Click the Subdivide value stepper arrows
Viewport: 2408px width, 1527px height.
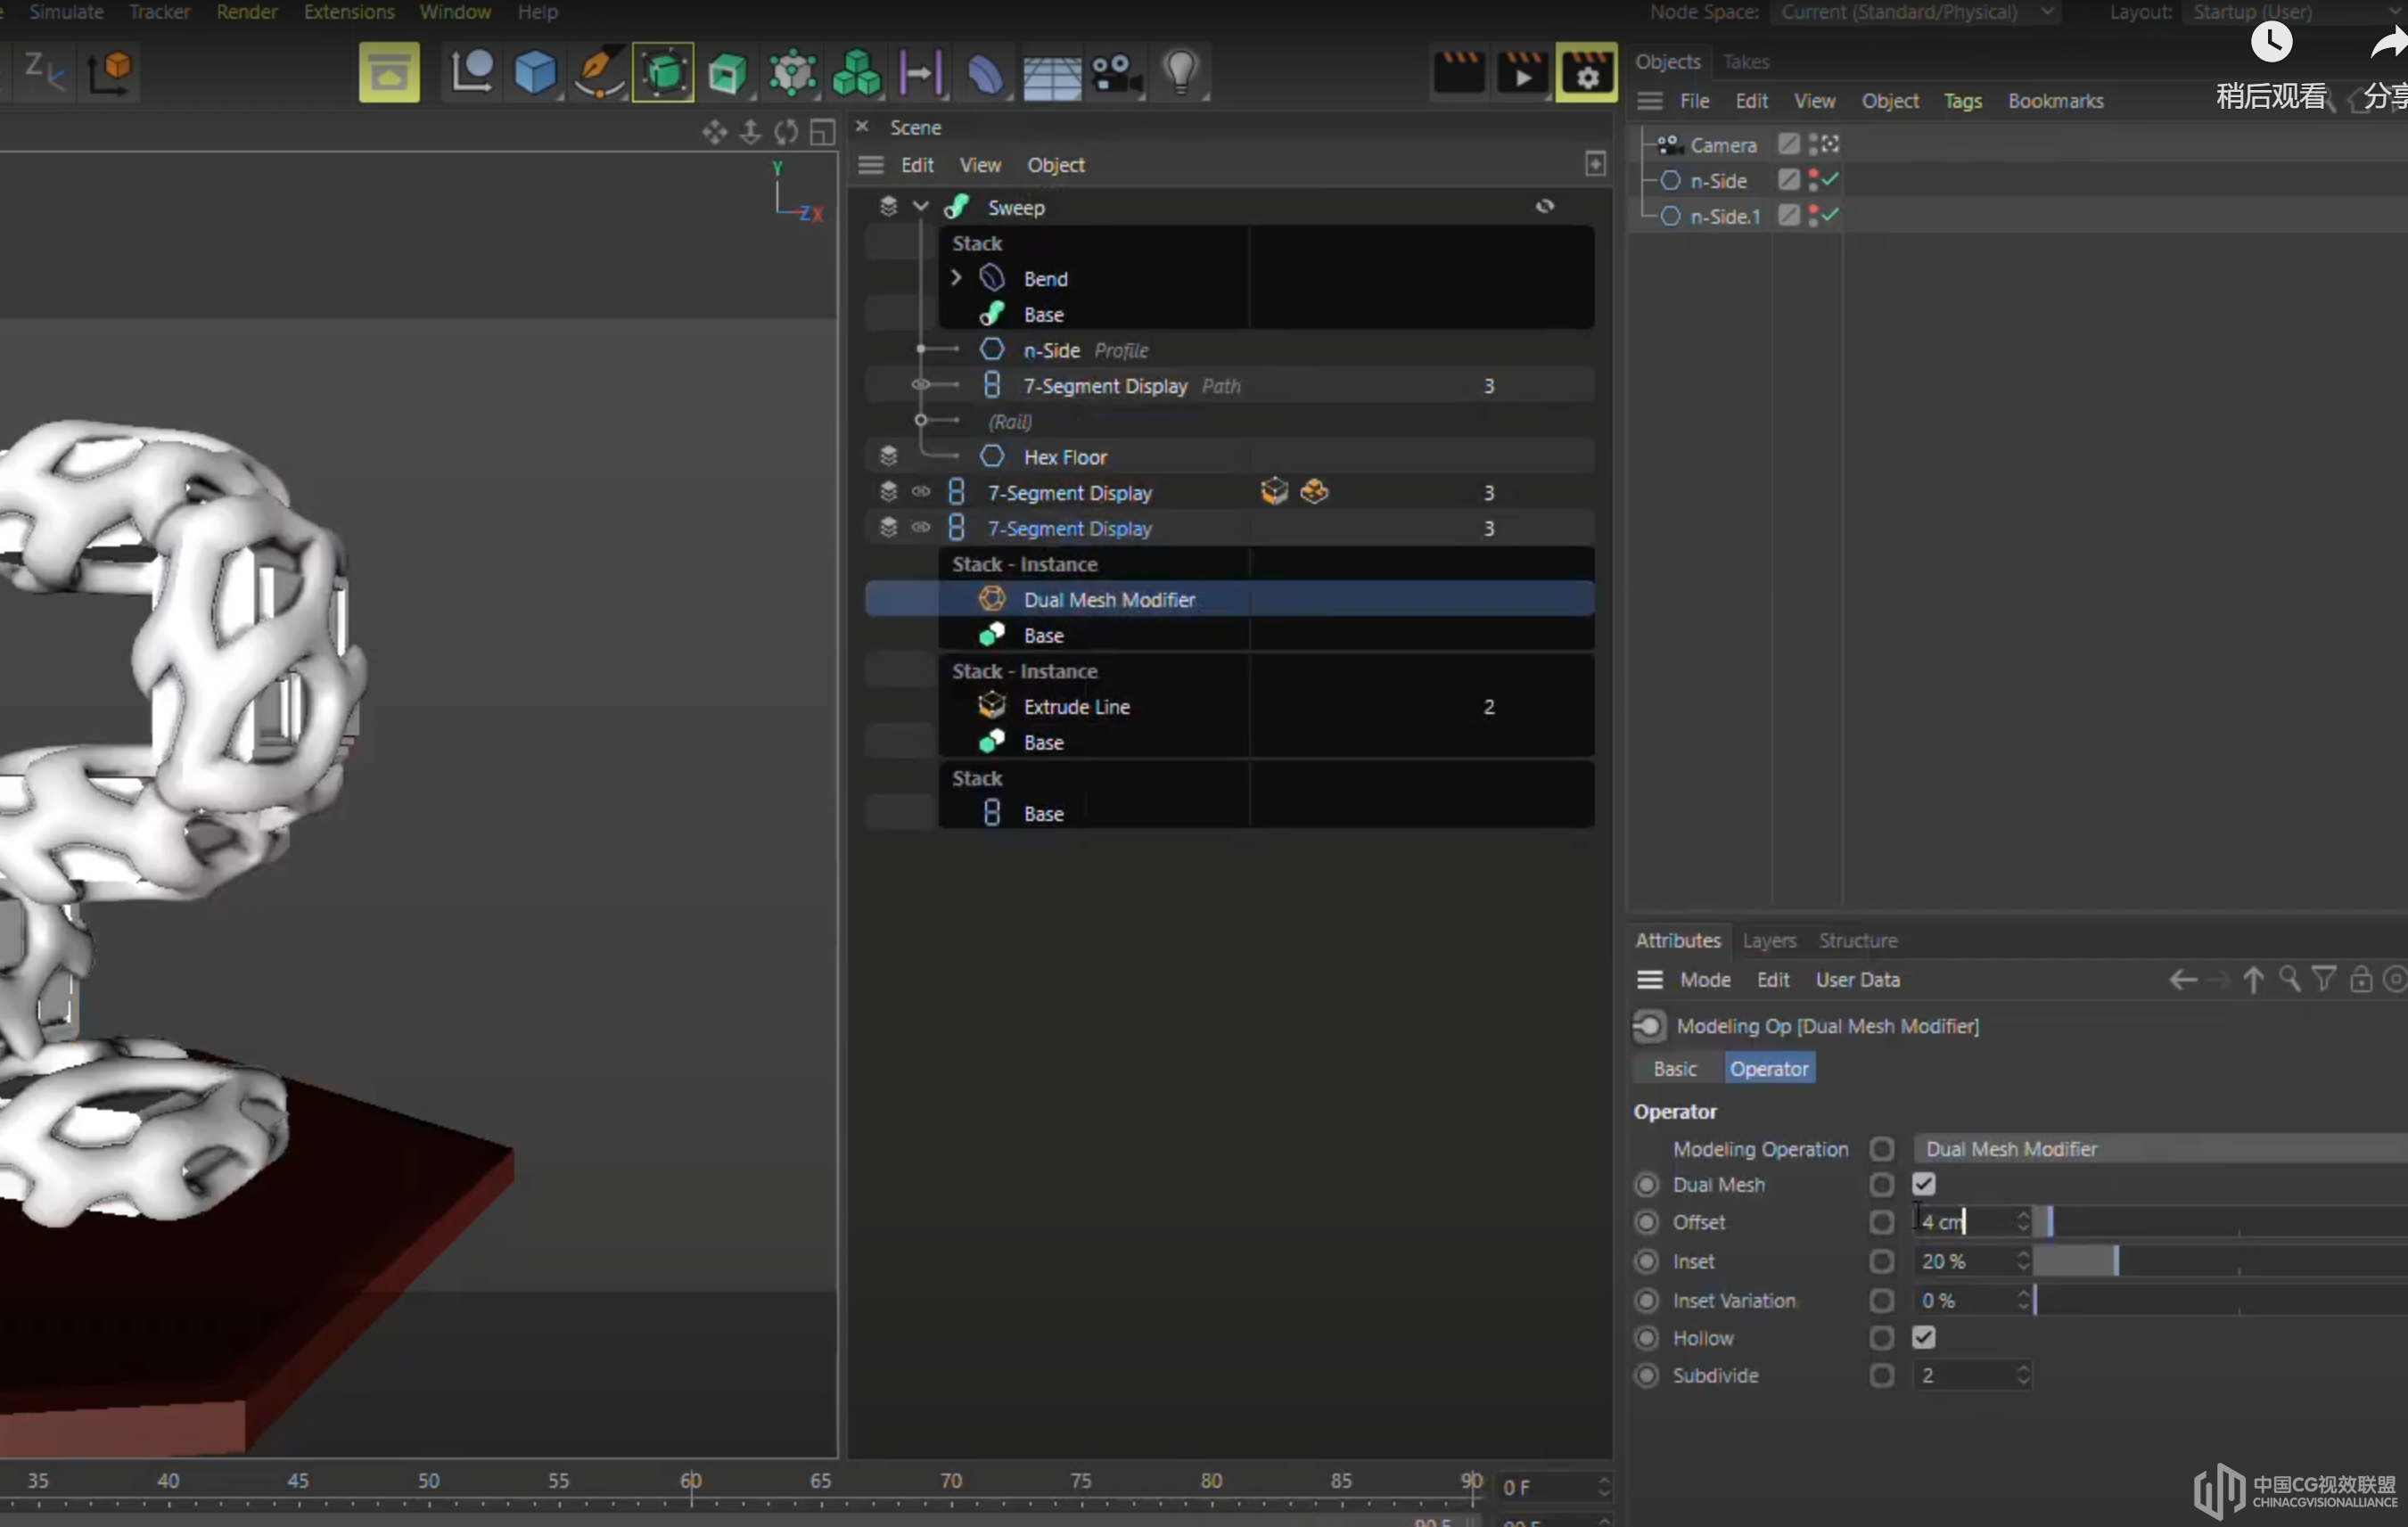(2023, 1376)
